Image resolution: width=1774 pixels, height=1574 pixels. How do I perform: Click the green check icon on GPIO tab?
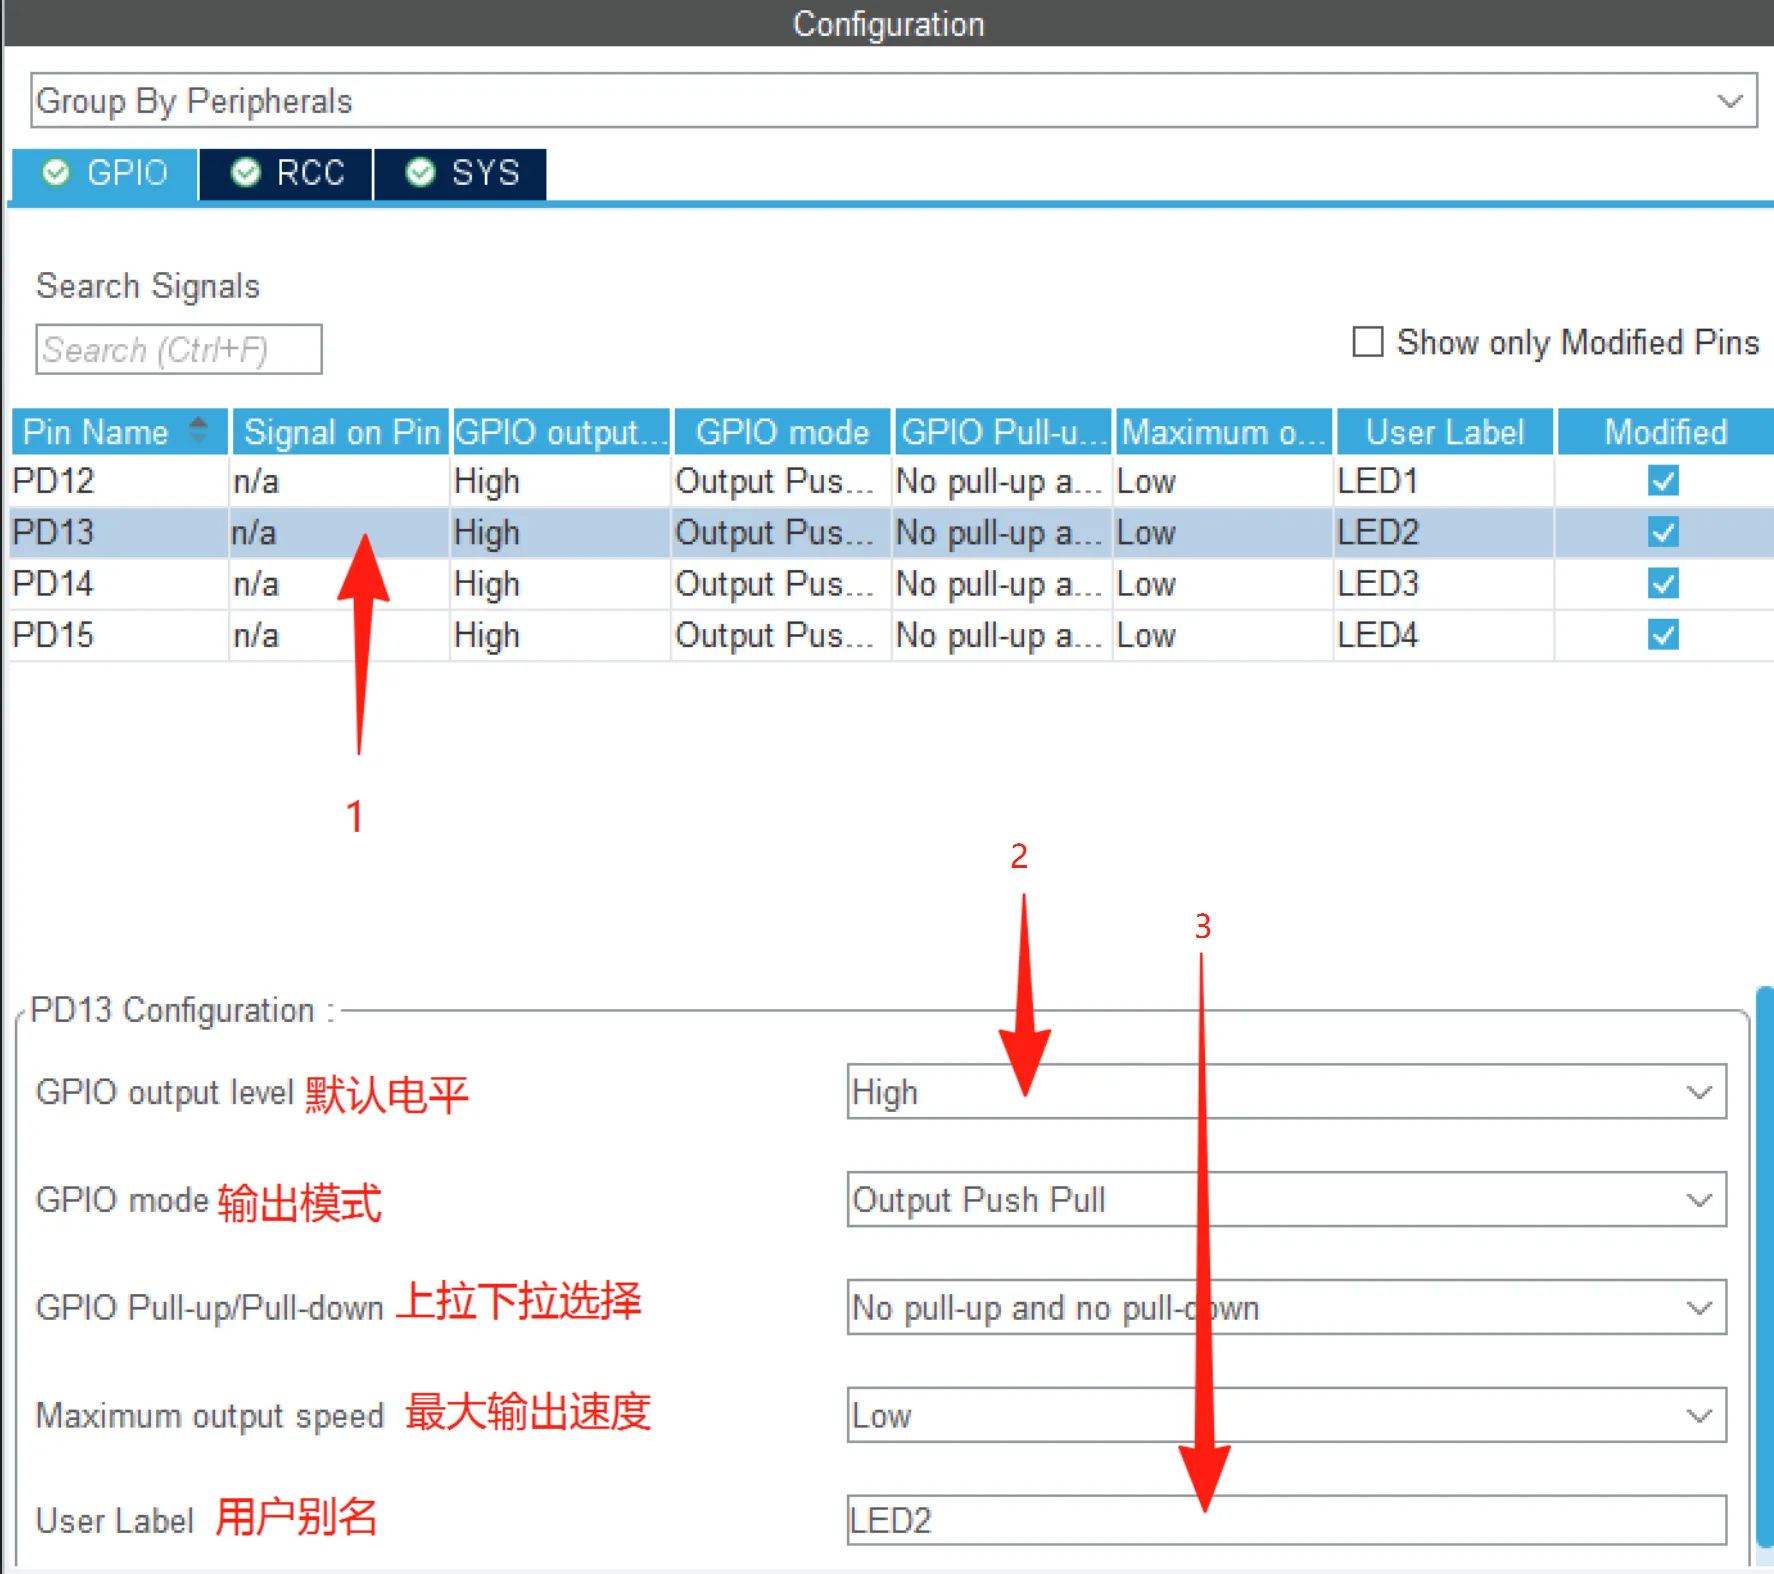pyautogui.click(x=57, y=172)
